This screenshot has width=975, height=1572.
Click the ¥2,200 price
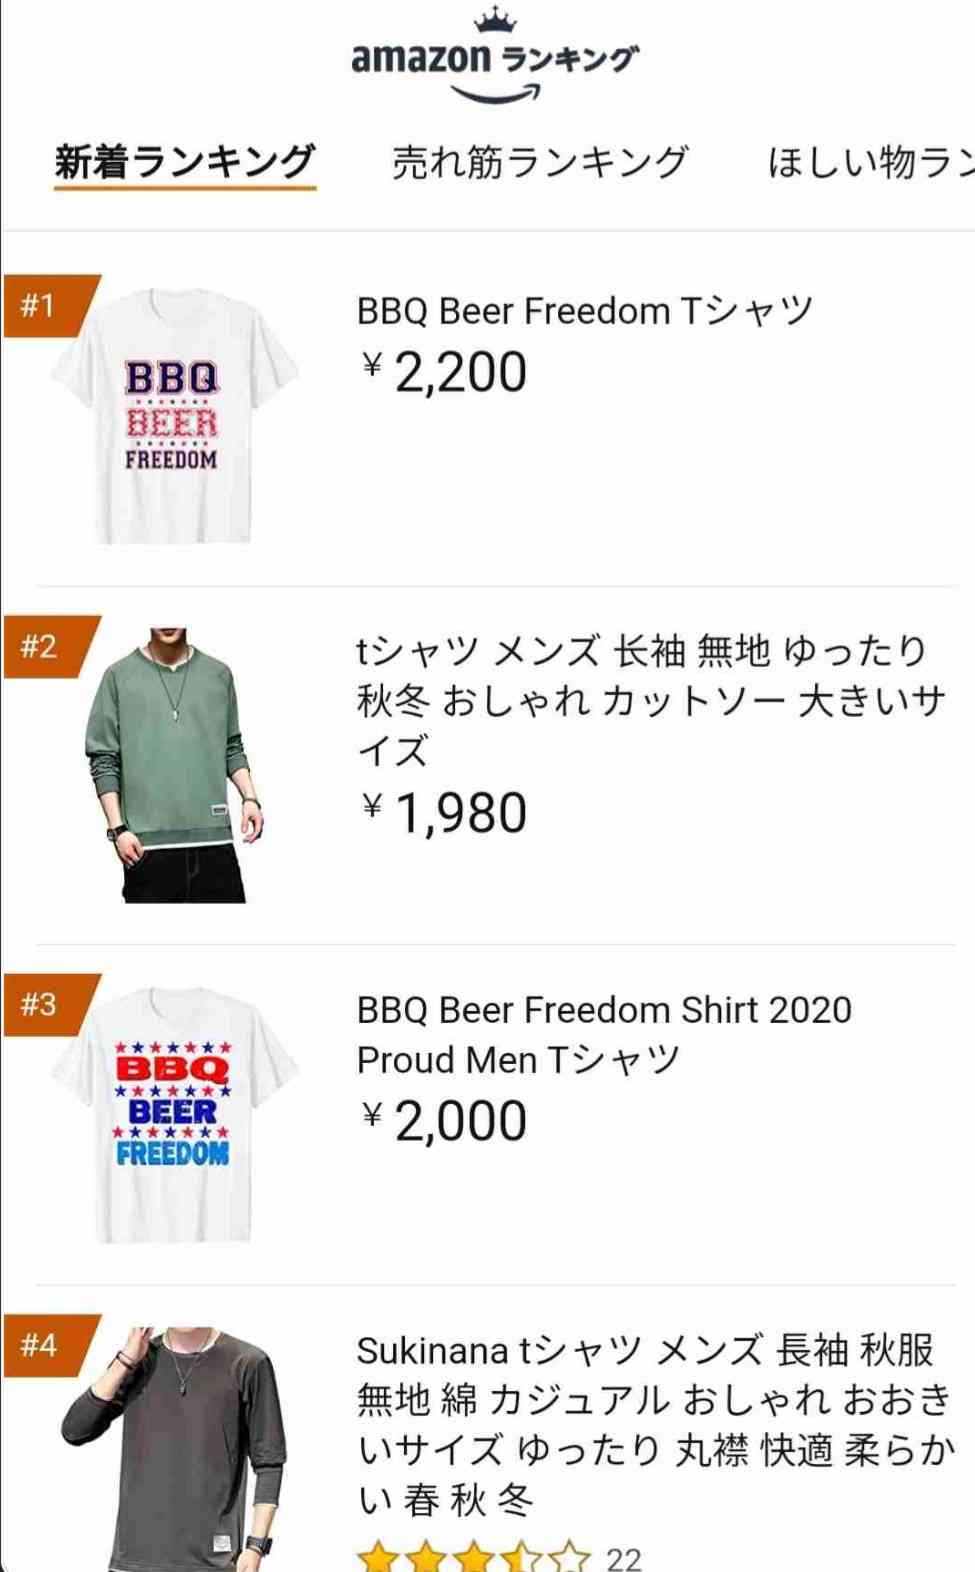click(444, 372)
